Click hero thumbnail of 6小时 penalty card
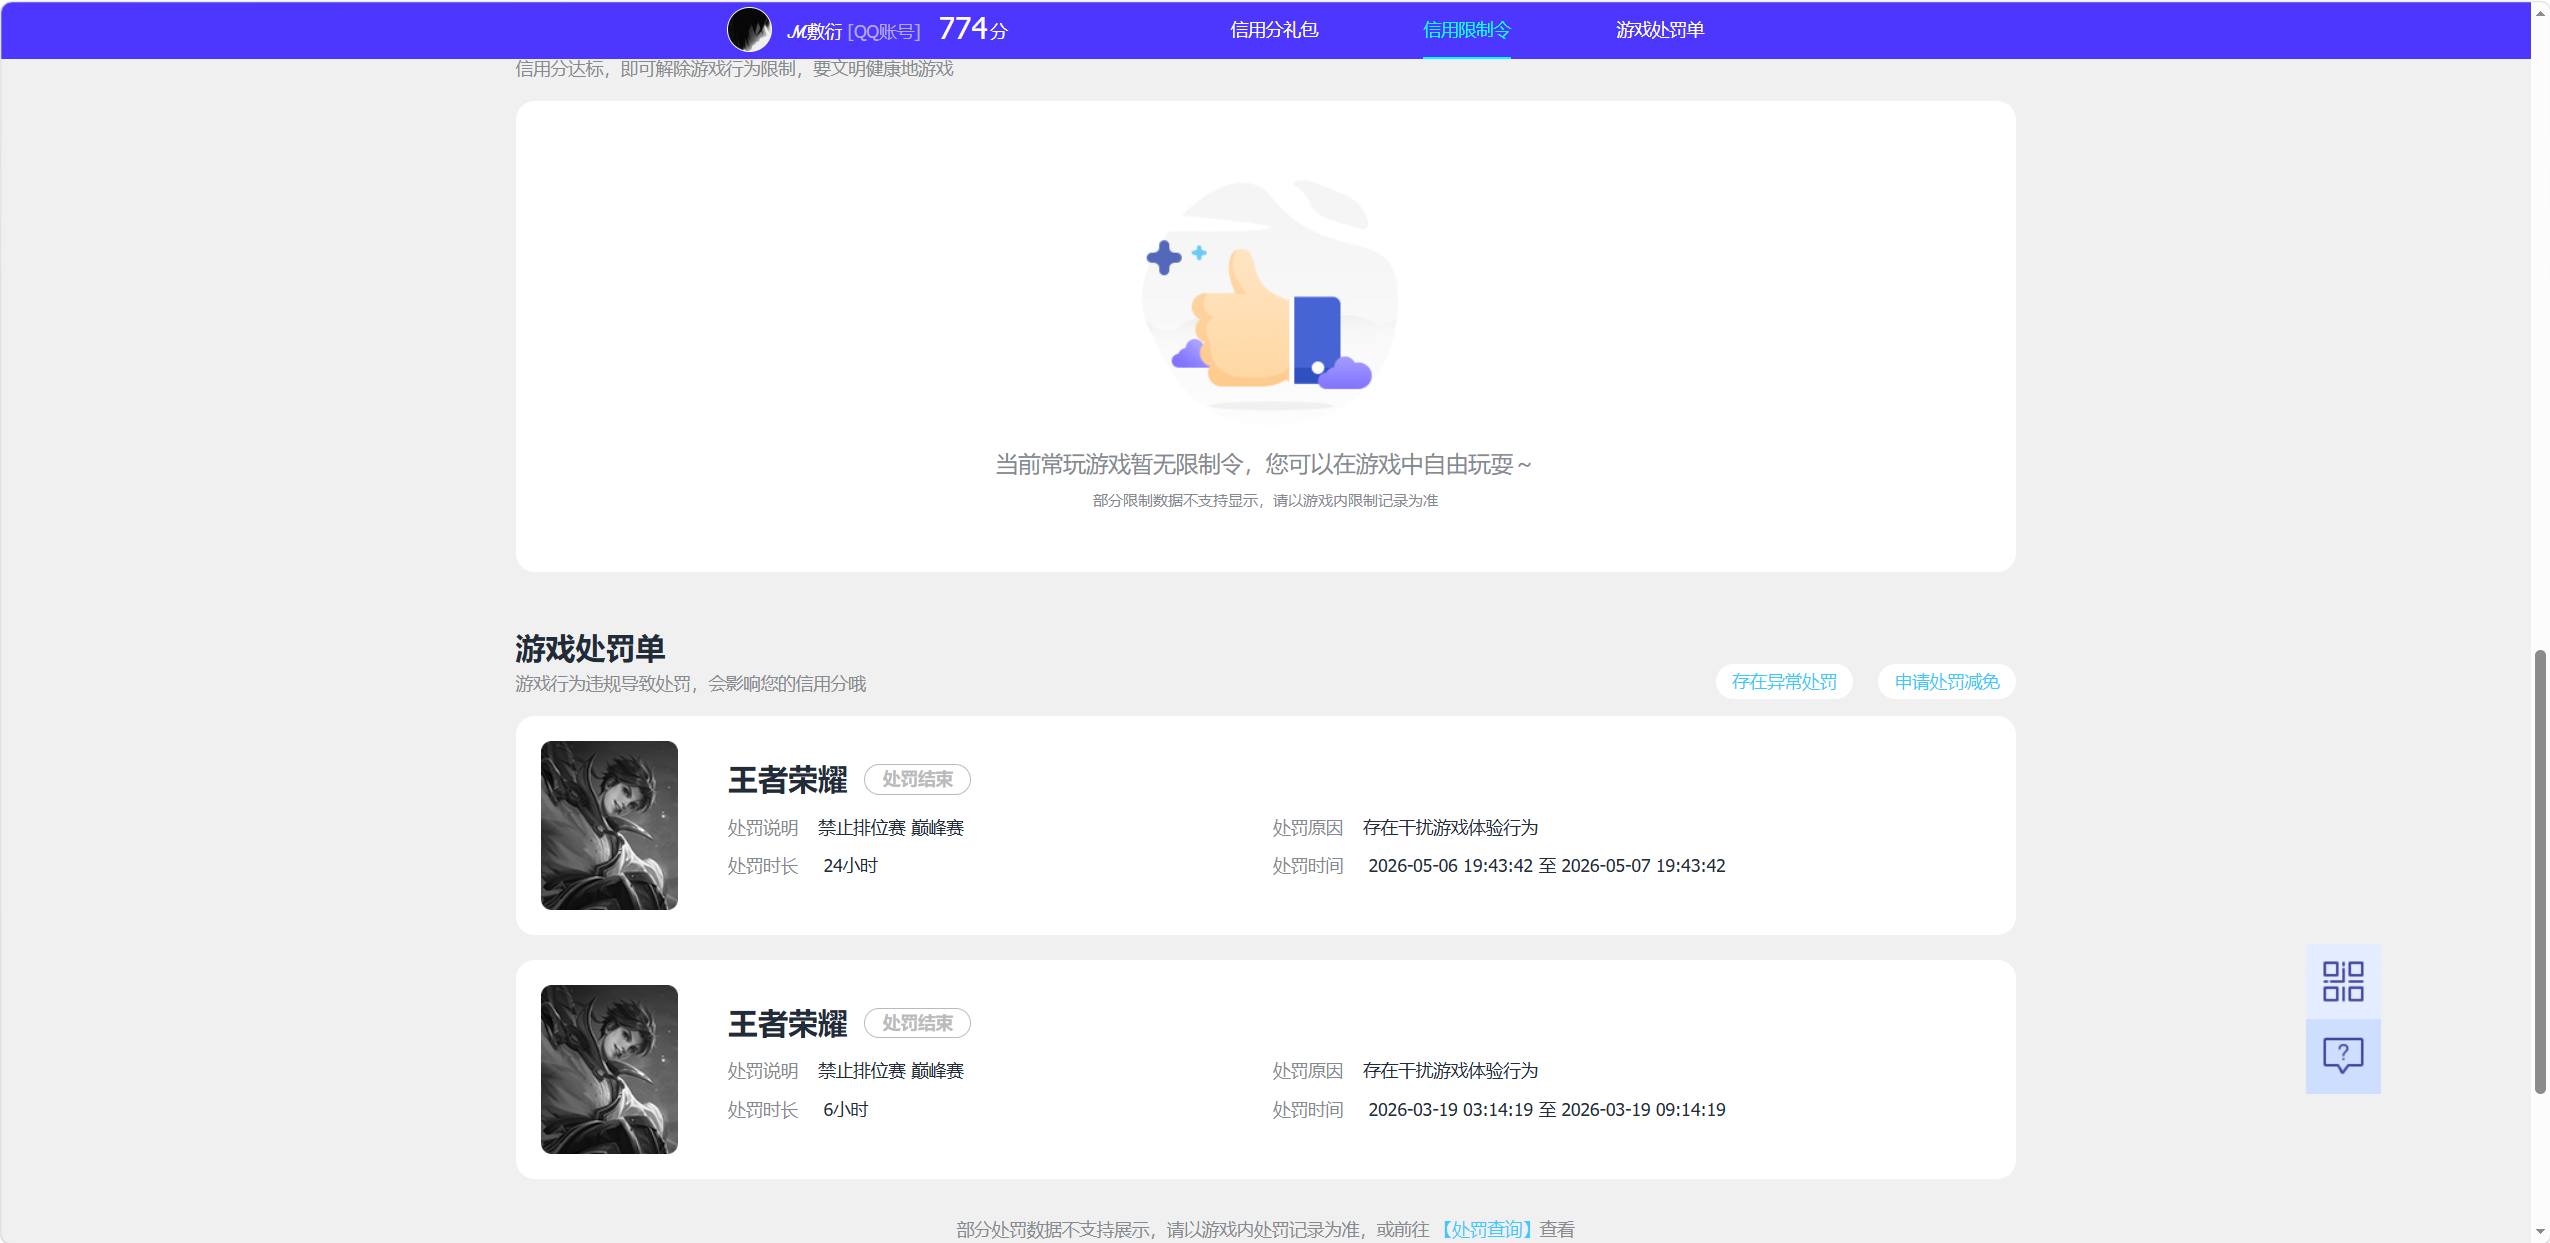The width and height of the screenshot is (2550, 1243). [609, 1069]
